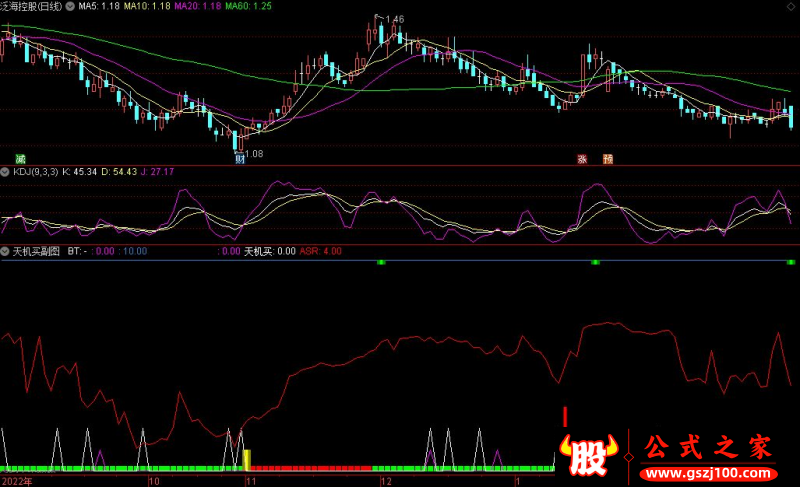
Task: Click first green signal dot on 天机买 panel
Action: [381, 262]
